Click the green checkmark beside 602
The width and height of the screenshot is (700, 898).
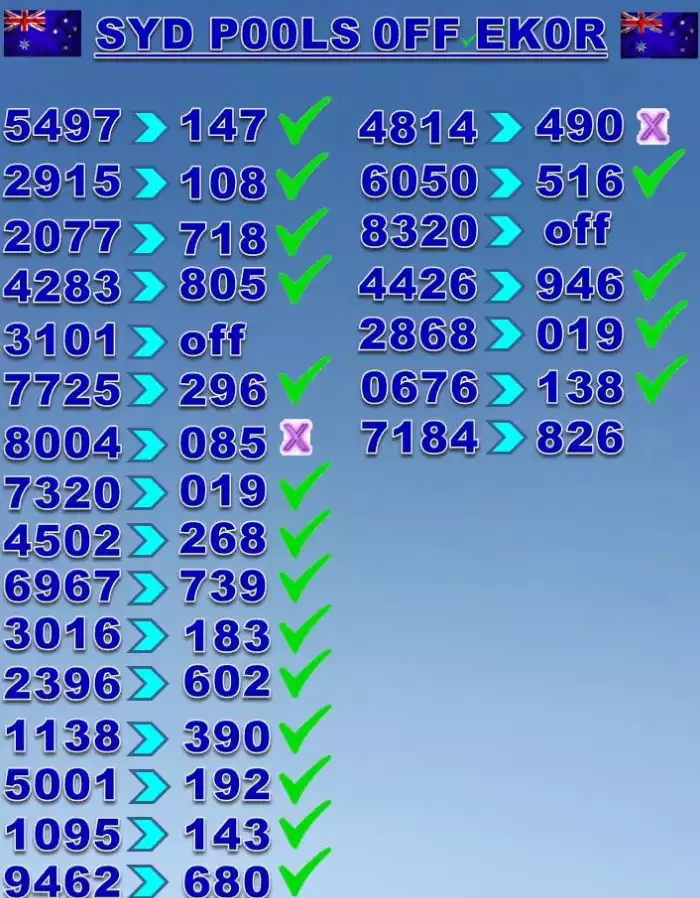click(x=305, y=674)
